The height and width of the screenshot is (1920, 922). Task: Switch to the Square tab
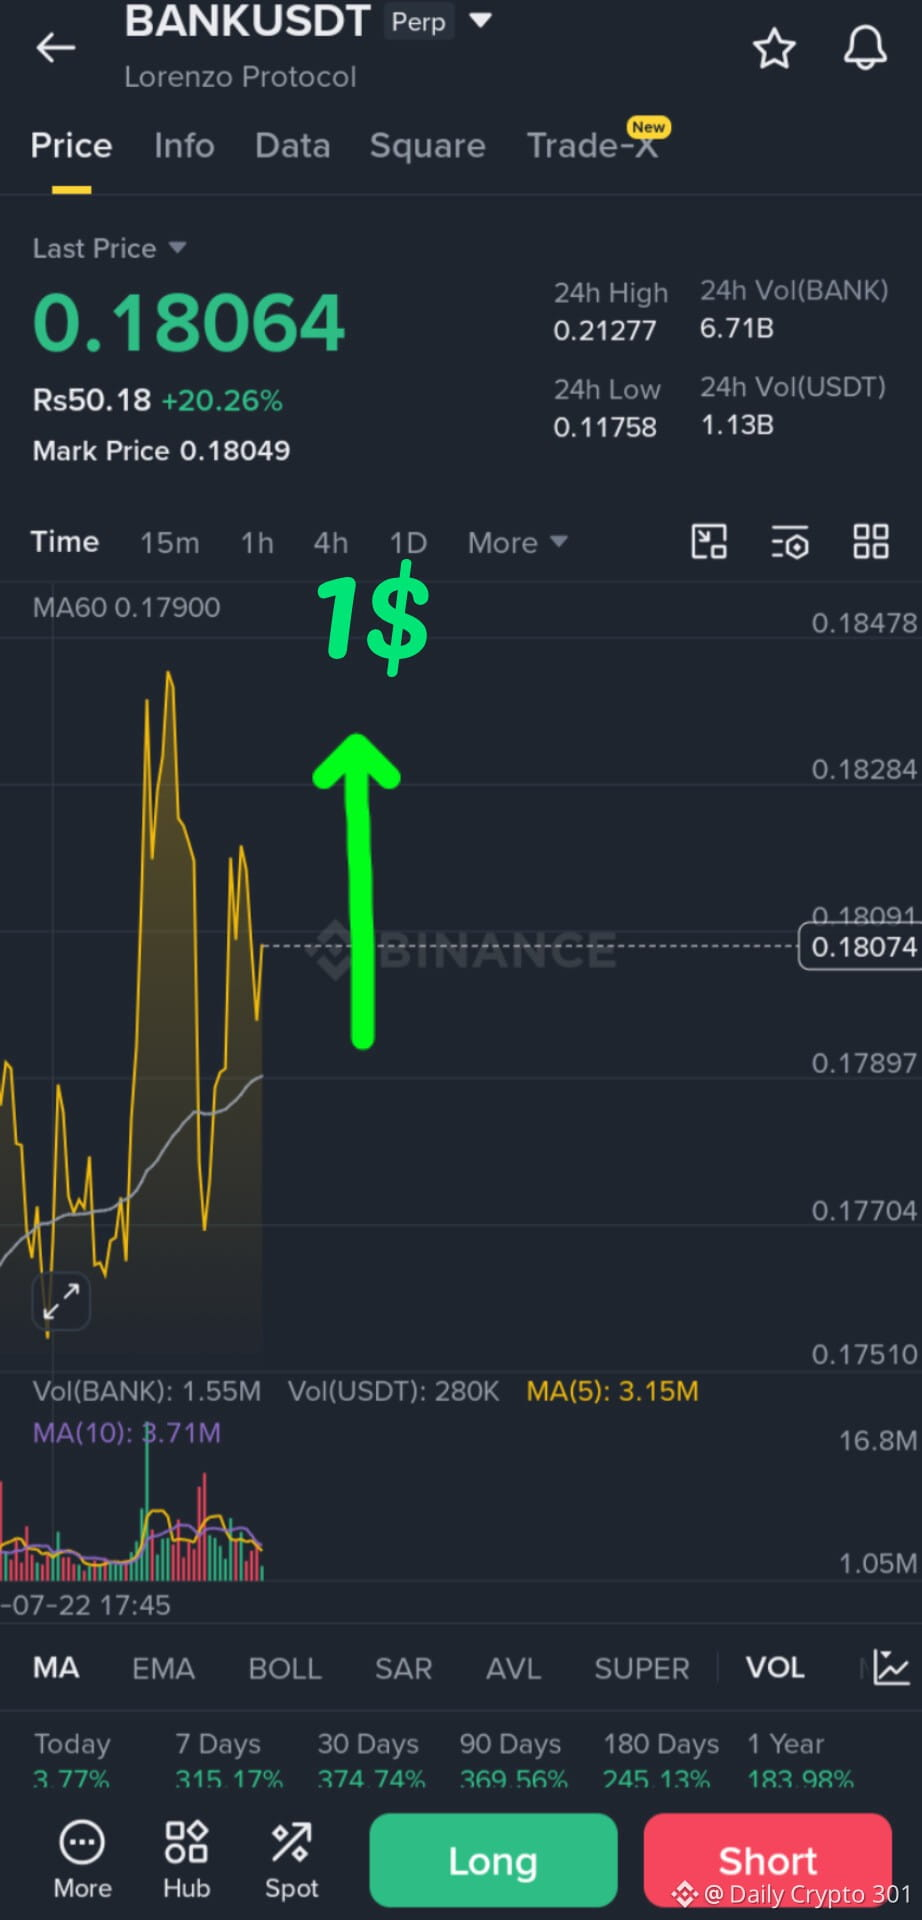tap(427, 146)
